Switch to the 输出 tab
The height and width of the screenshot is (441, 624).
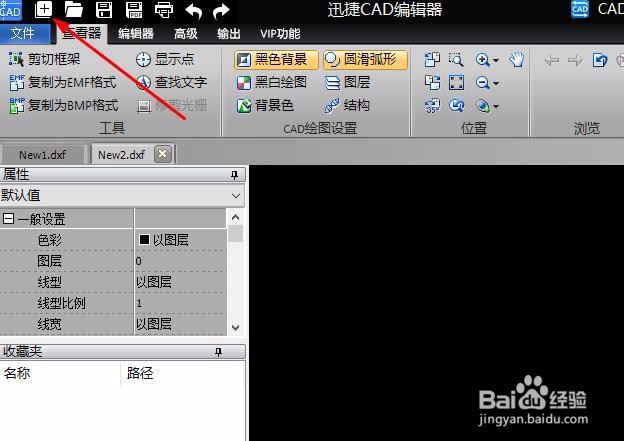229,34
